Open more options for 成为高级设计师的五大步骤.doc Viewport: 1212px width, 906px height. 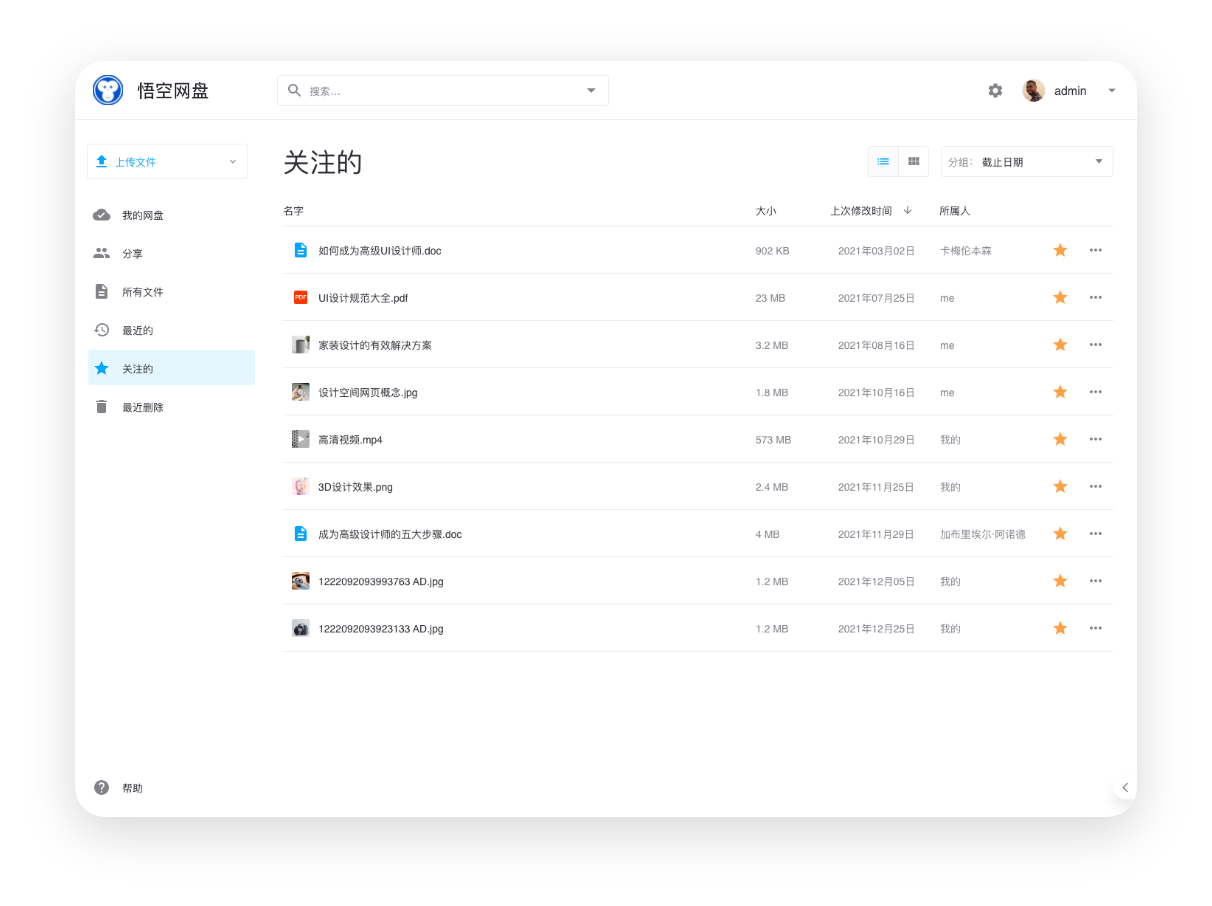(1096, 533)
